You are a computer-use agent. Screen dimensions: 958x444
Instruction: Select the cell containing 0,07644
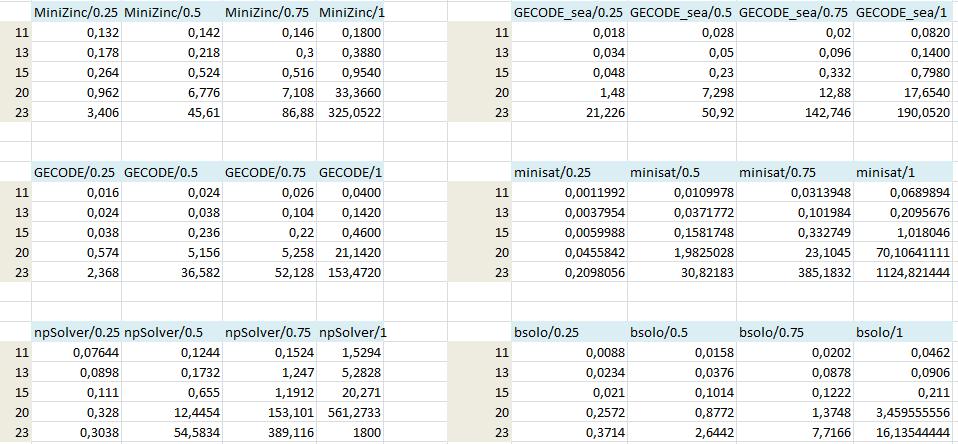coord(76,353)
